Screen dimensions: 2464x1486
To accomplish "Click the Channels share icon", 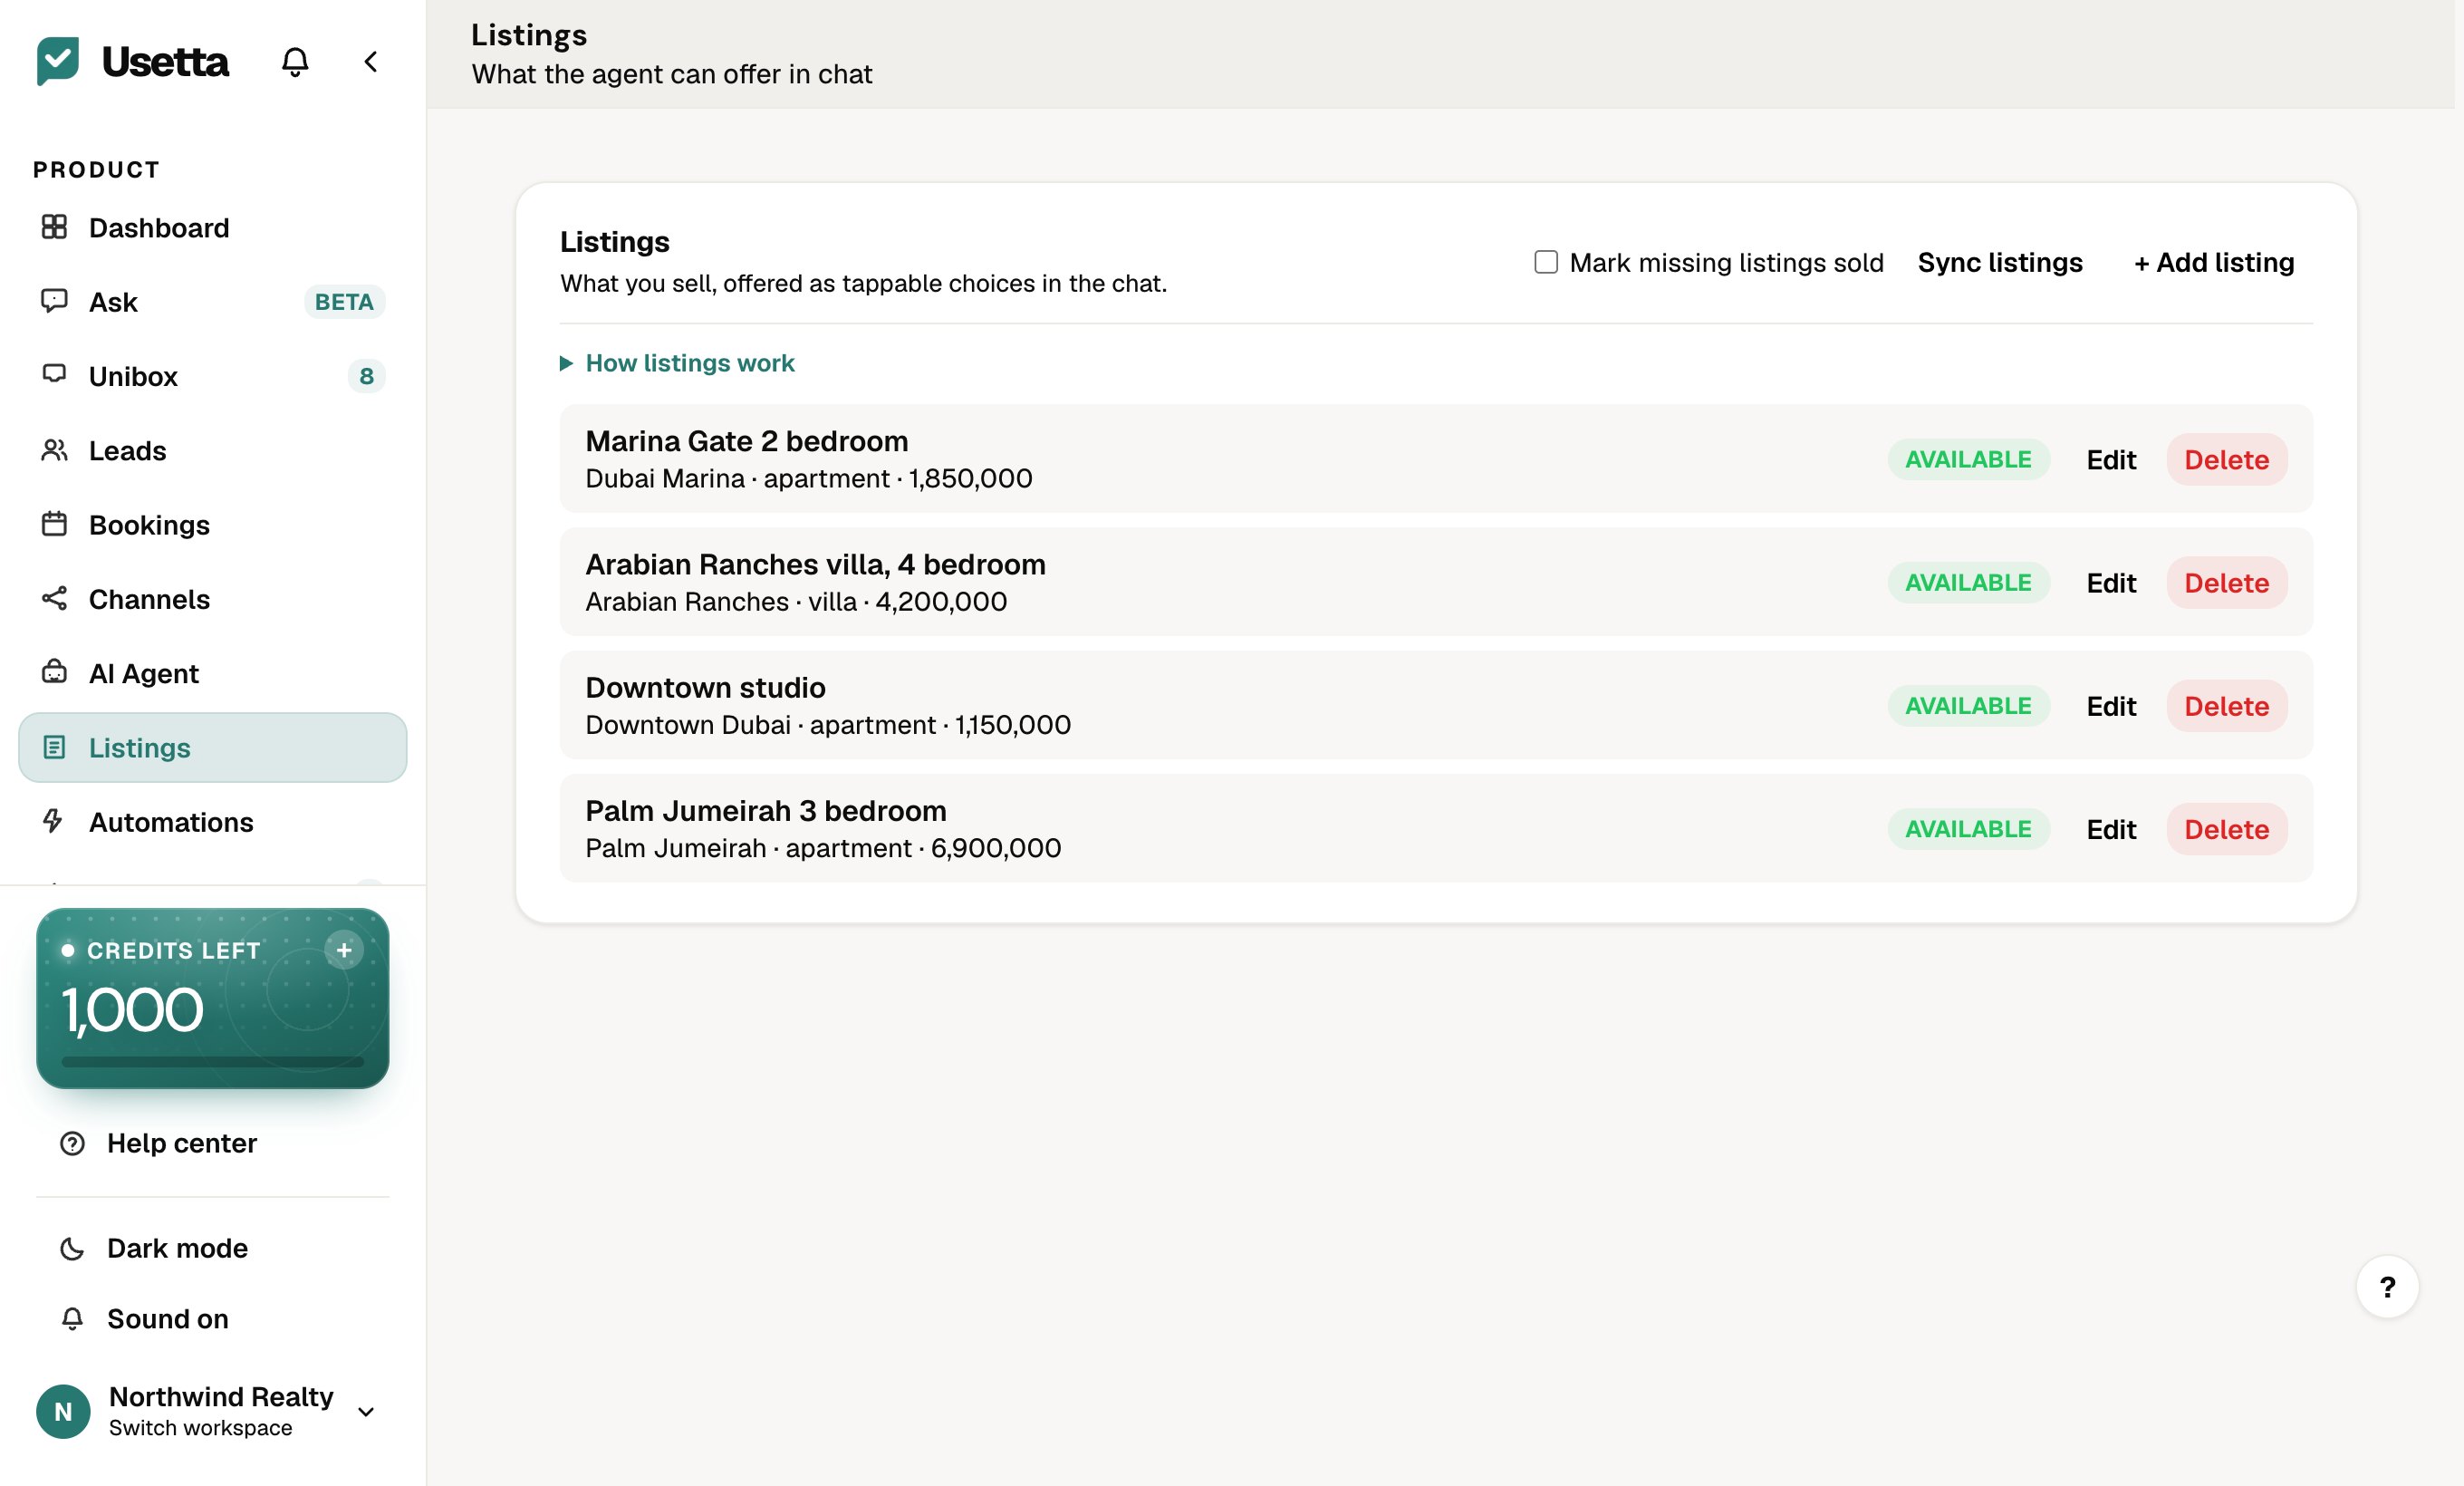I will (54, 598).
